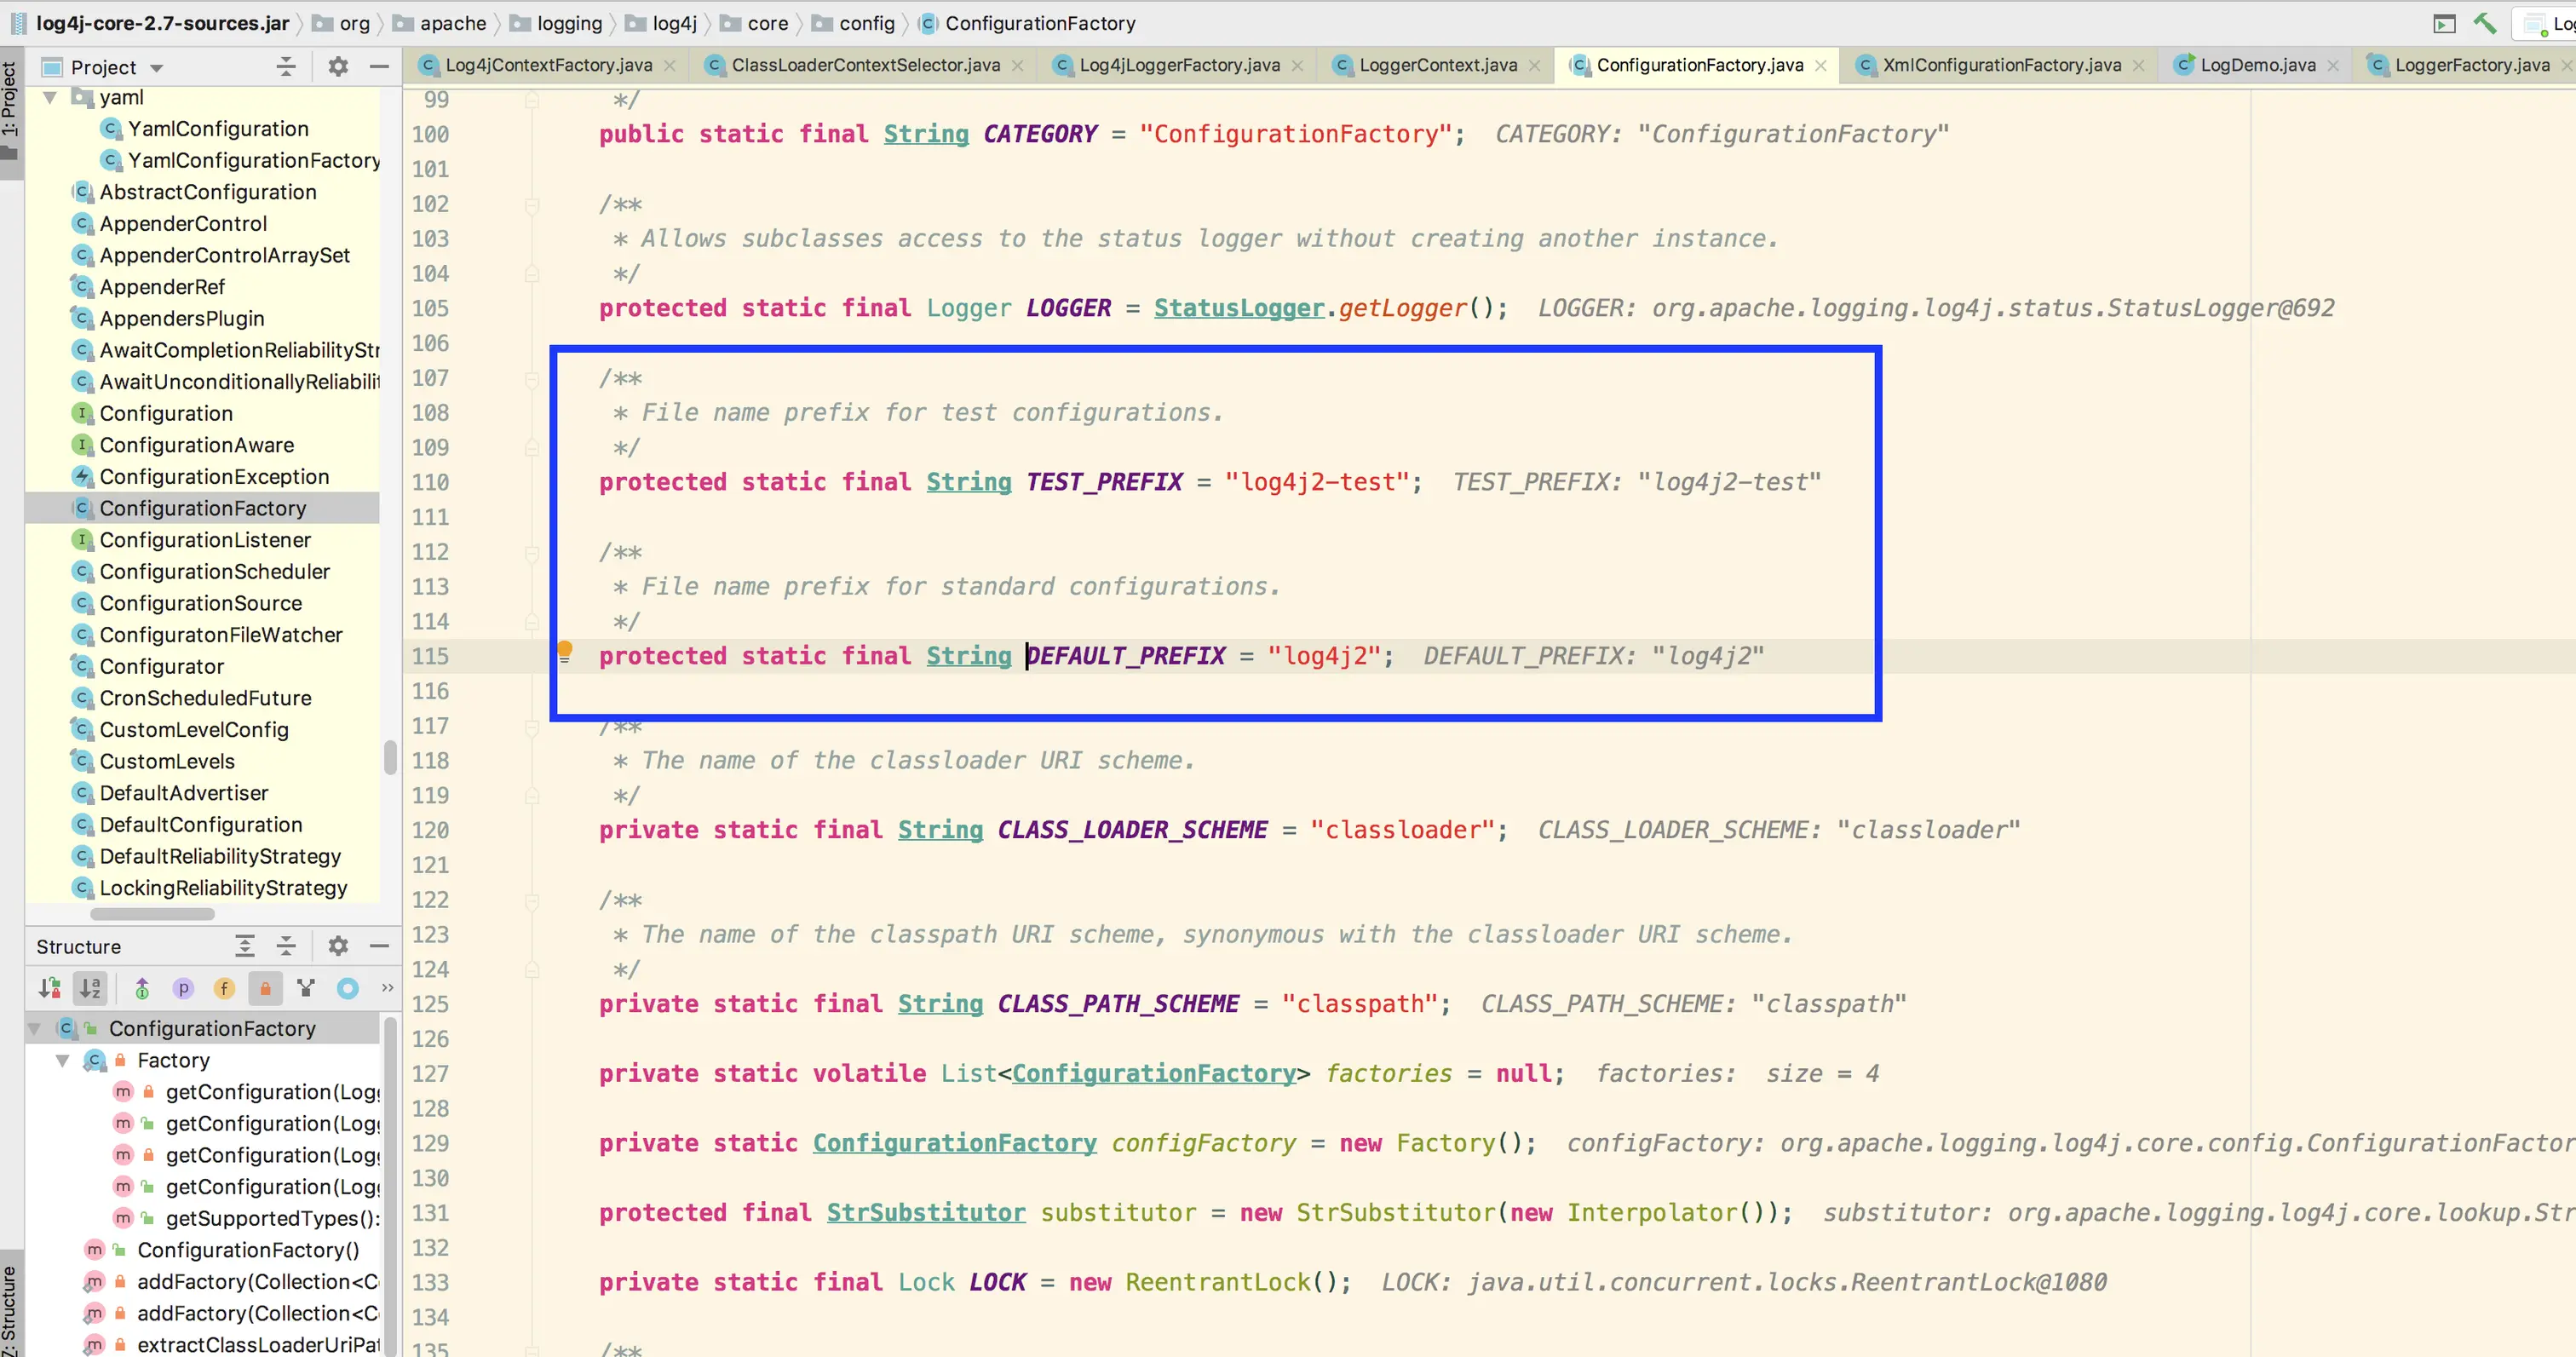Click line number 120 in gutter
The height and width of the screenshot is (1357, 2576).
(431, 830)
